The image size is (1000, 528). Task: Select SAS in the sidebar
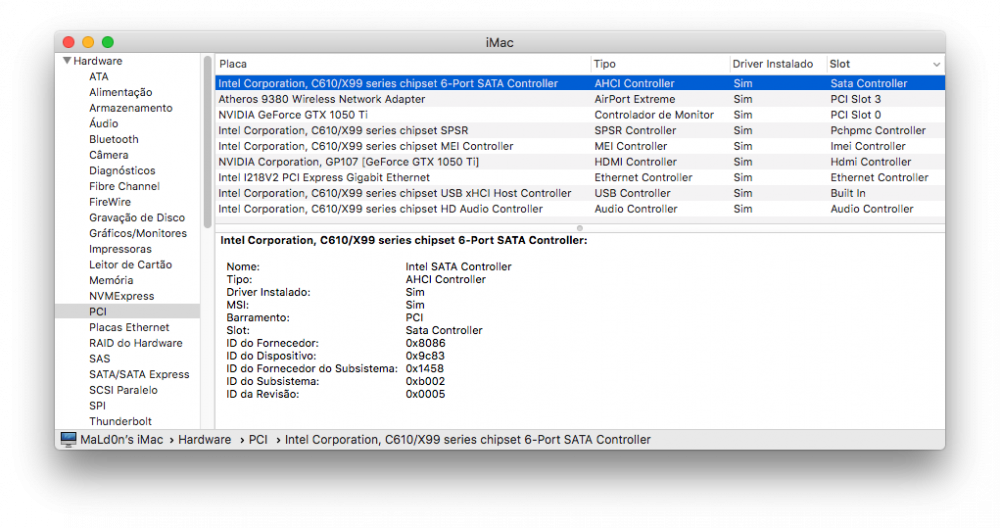99,359
